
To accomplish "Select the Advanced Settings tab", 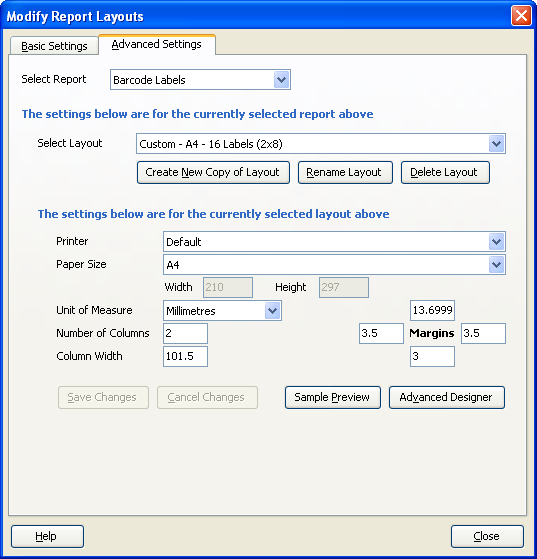I will tap(157, 45).
